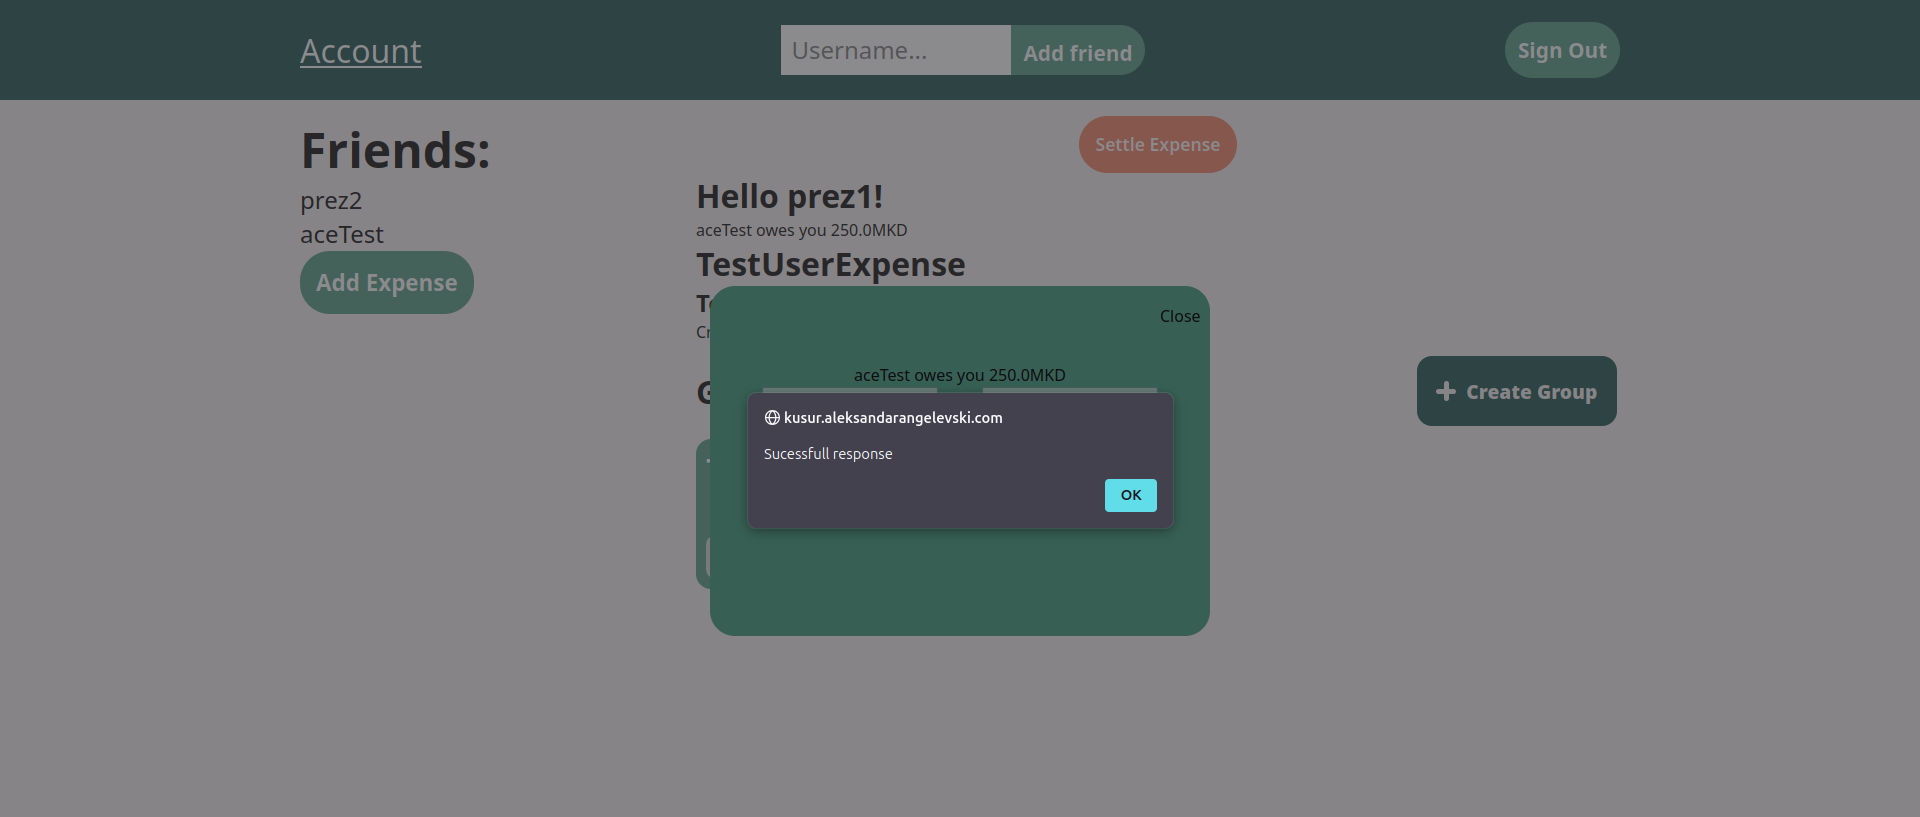Click the plus icon on Create Group
The image size is (1920, 817).
[1446, 391]
